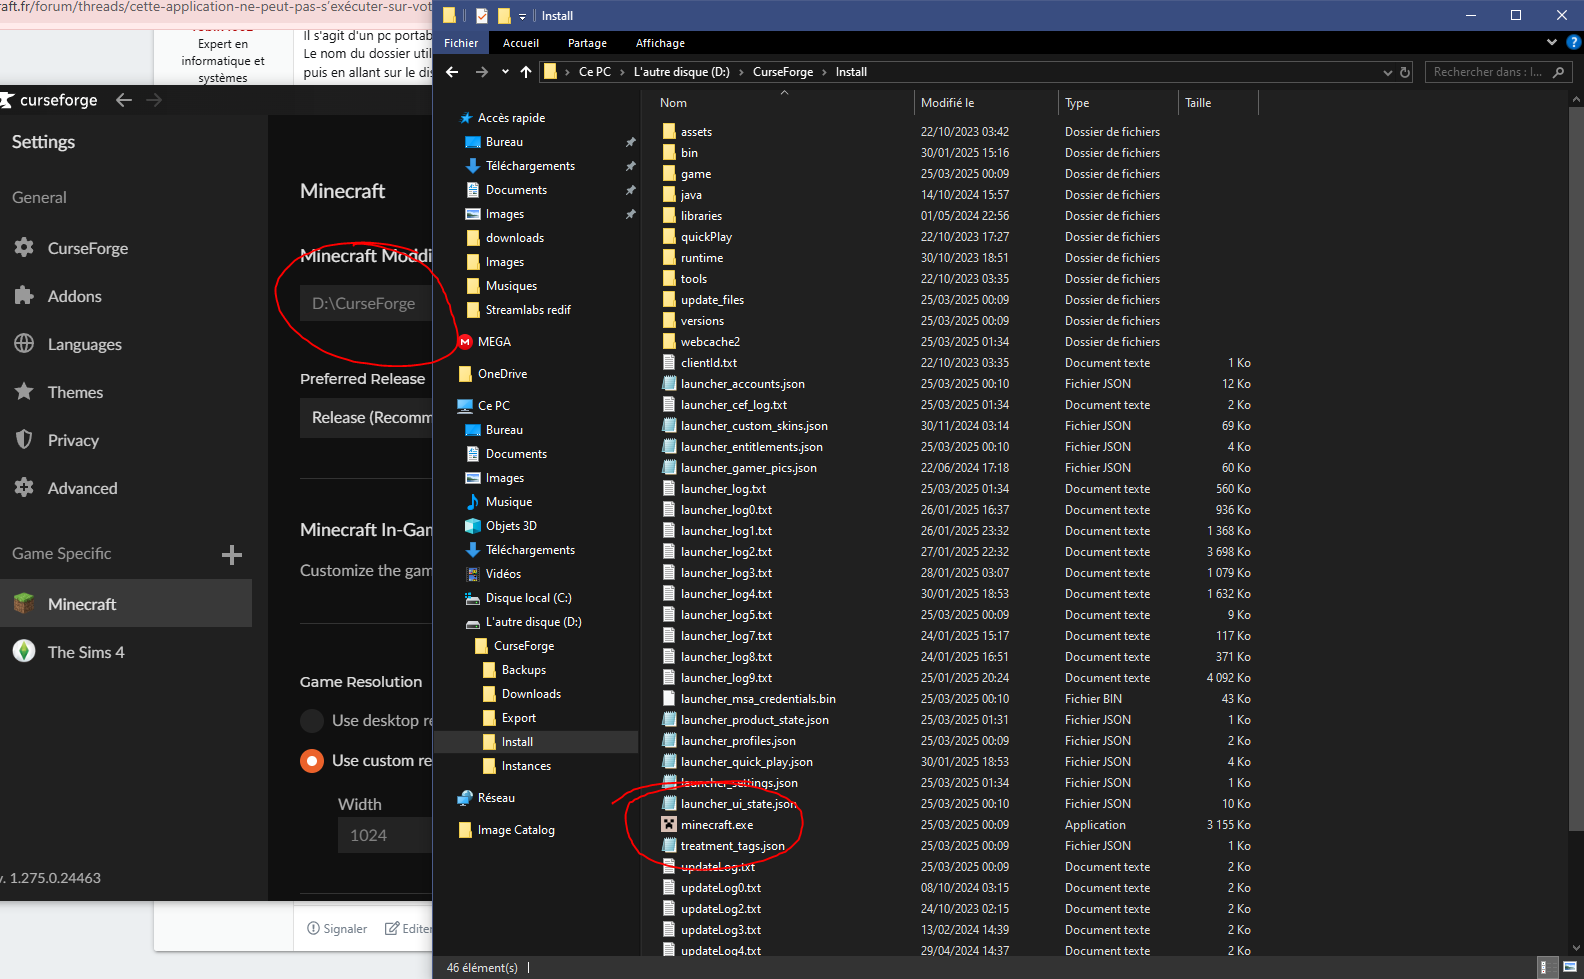Viewport: 1584px width, 979px height.
Task: Select Use desktop resolution radio button
Action: [x=312, y=720]
